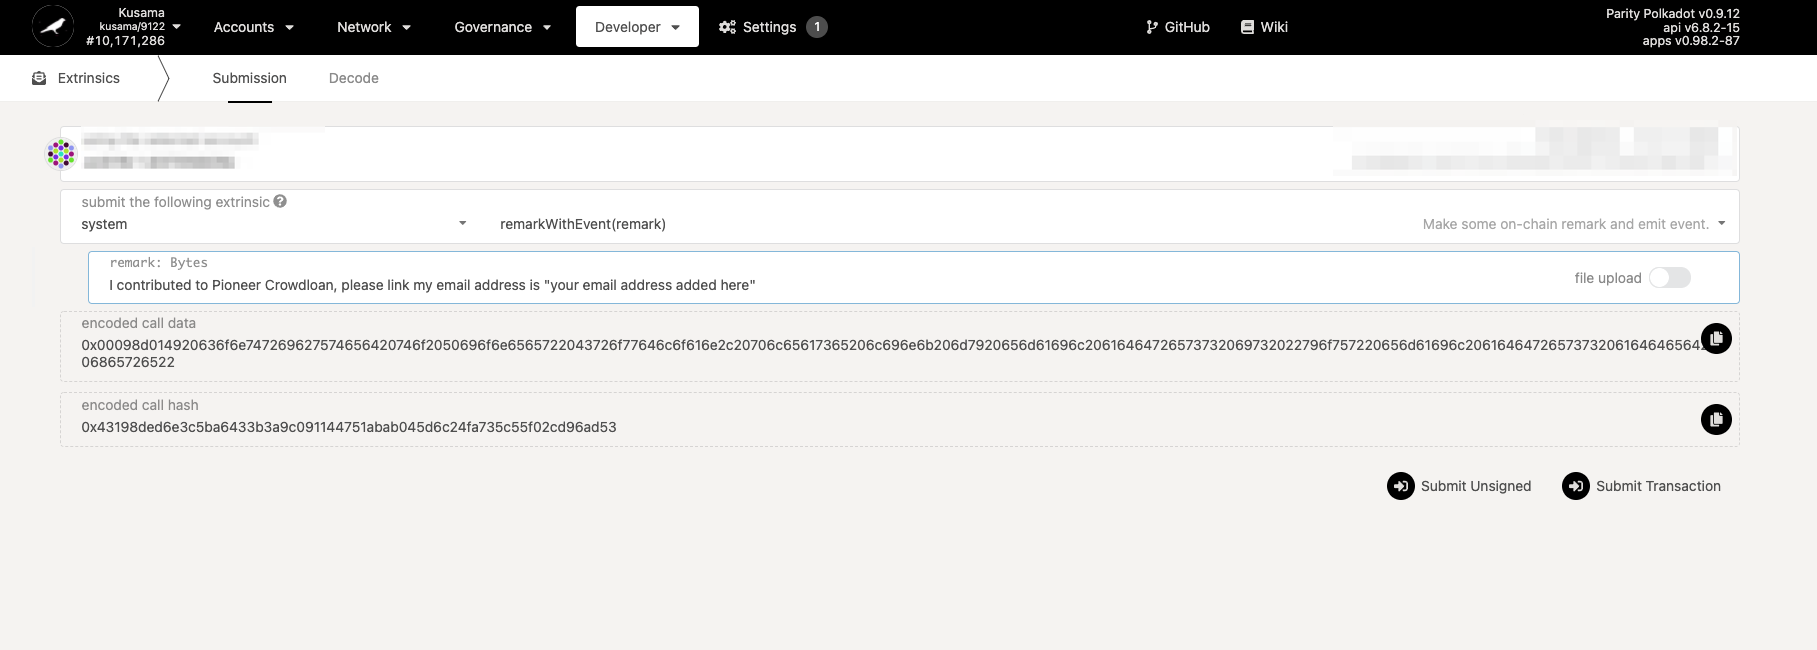
Task: Click 'Make some on-chain remark' description text
Action: [1566, 224]
